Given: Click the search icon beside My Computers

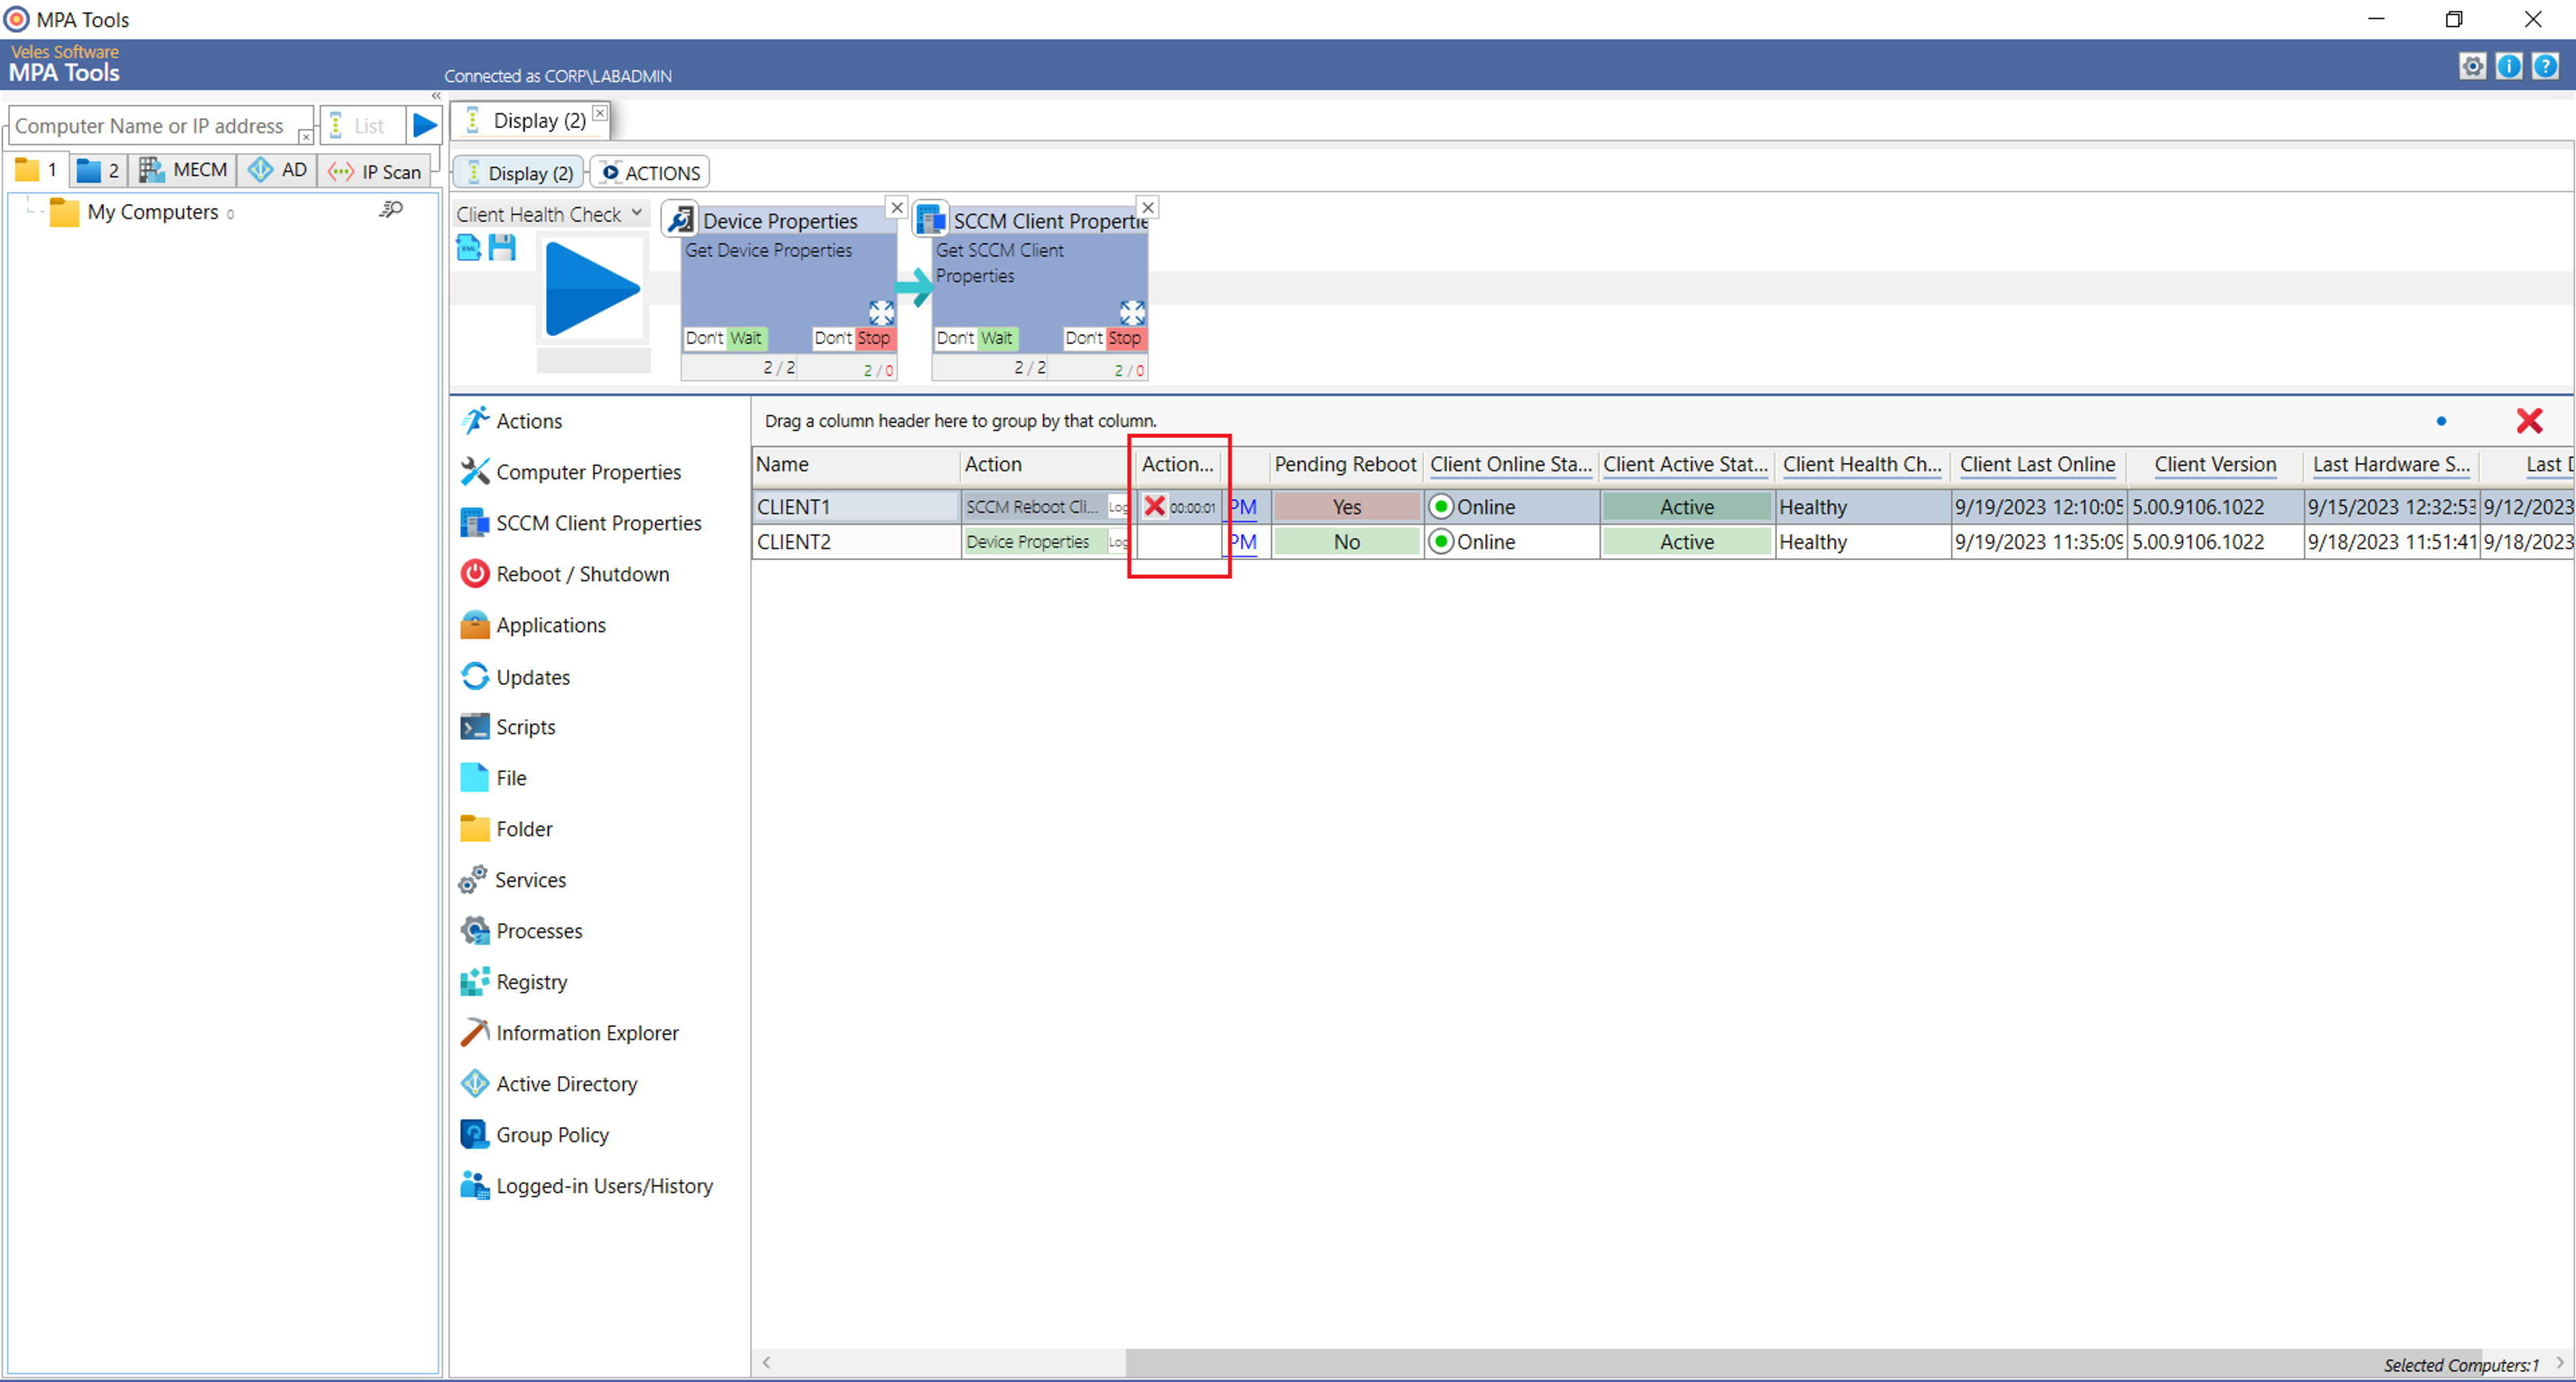Looking at the screenshot, I should [391, 210].
